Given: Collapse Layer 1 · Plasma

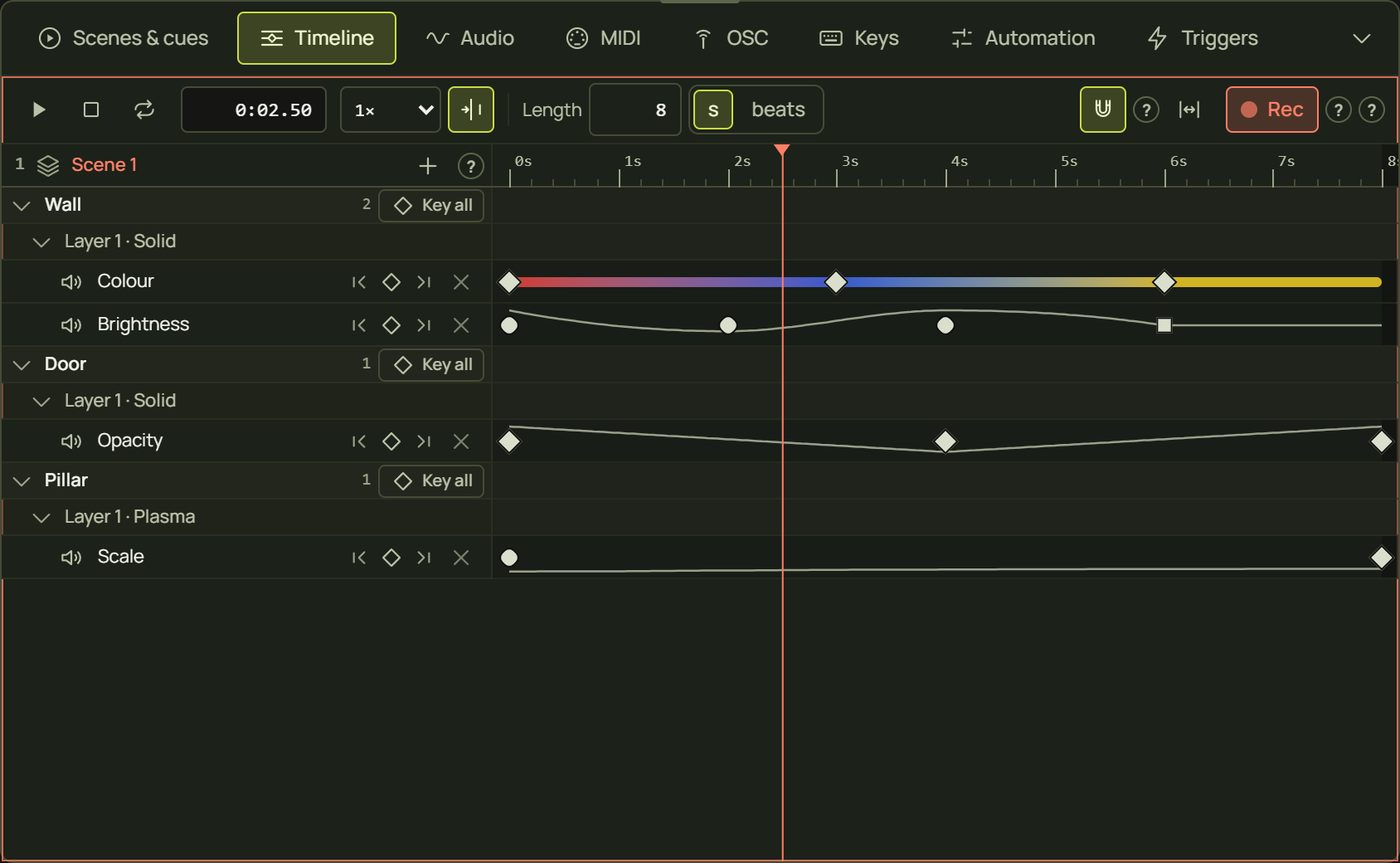Looking at the screenshot, I should click(41, 517).
